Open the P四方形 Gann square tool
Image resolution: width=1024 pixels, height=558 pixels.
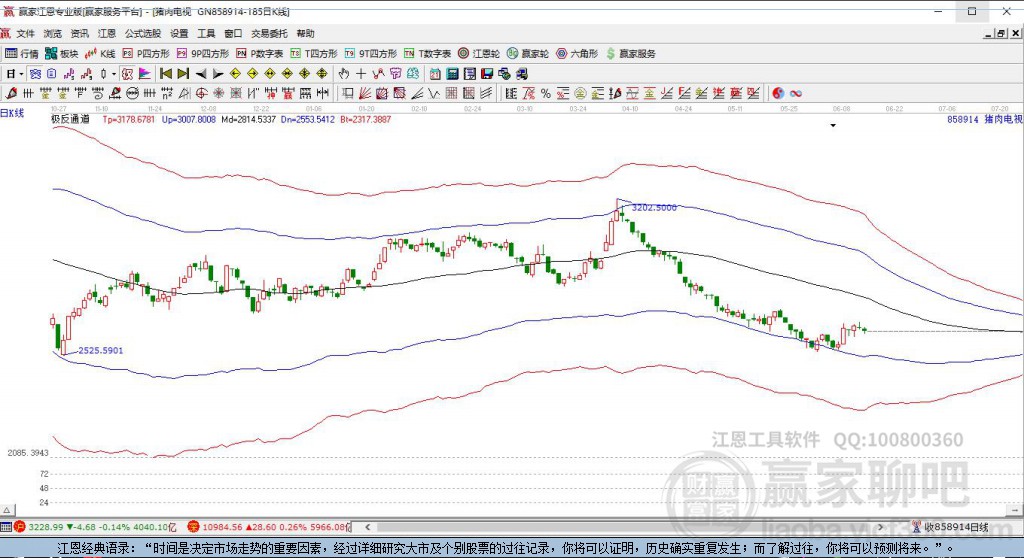tap(146, 54)
